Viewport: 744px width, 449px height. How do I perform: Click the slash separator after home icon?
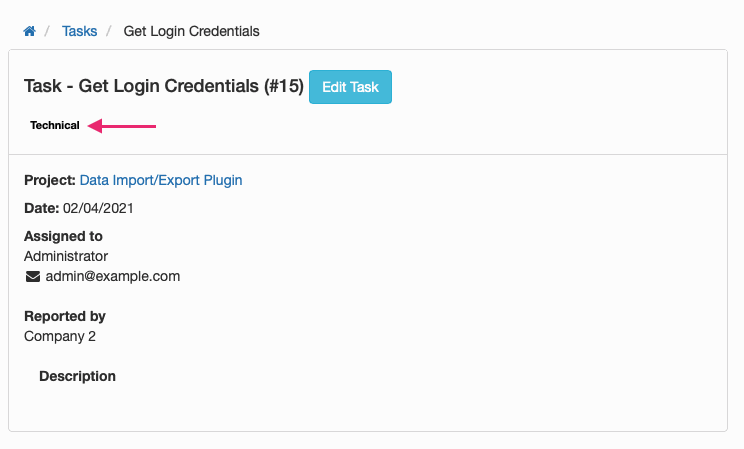[x=47, y=31]
